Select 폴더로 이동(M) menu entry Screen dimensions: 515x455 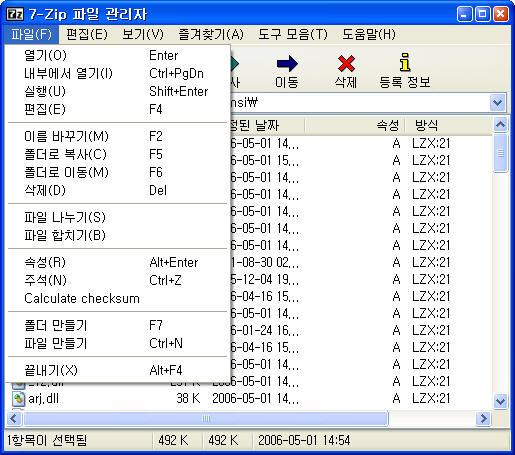pos(117,172)
